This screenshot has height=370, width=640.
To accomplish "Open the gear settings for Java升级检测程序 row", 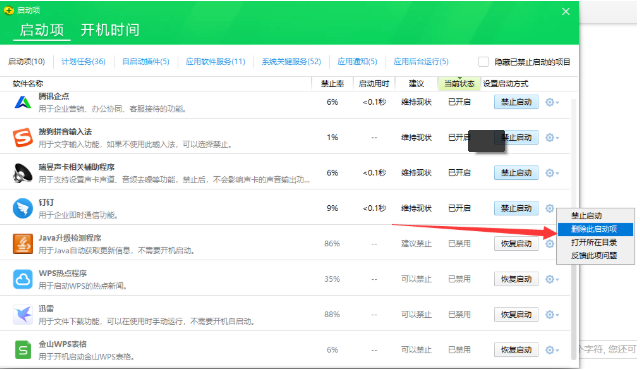I will point(550,244).
